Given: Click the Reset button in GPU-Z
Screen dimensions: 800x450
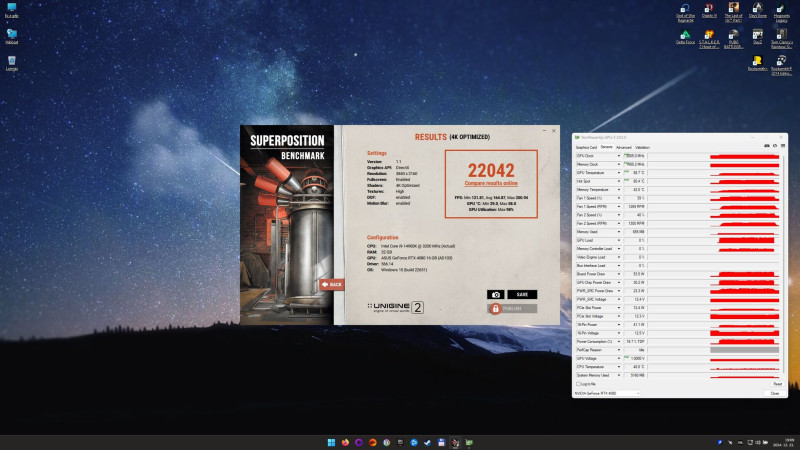Looking at the screenshot, I should click(x=777, y=384).
